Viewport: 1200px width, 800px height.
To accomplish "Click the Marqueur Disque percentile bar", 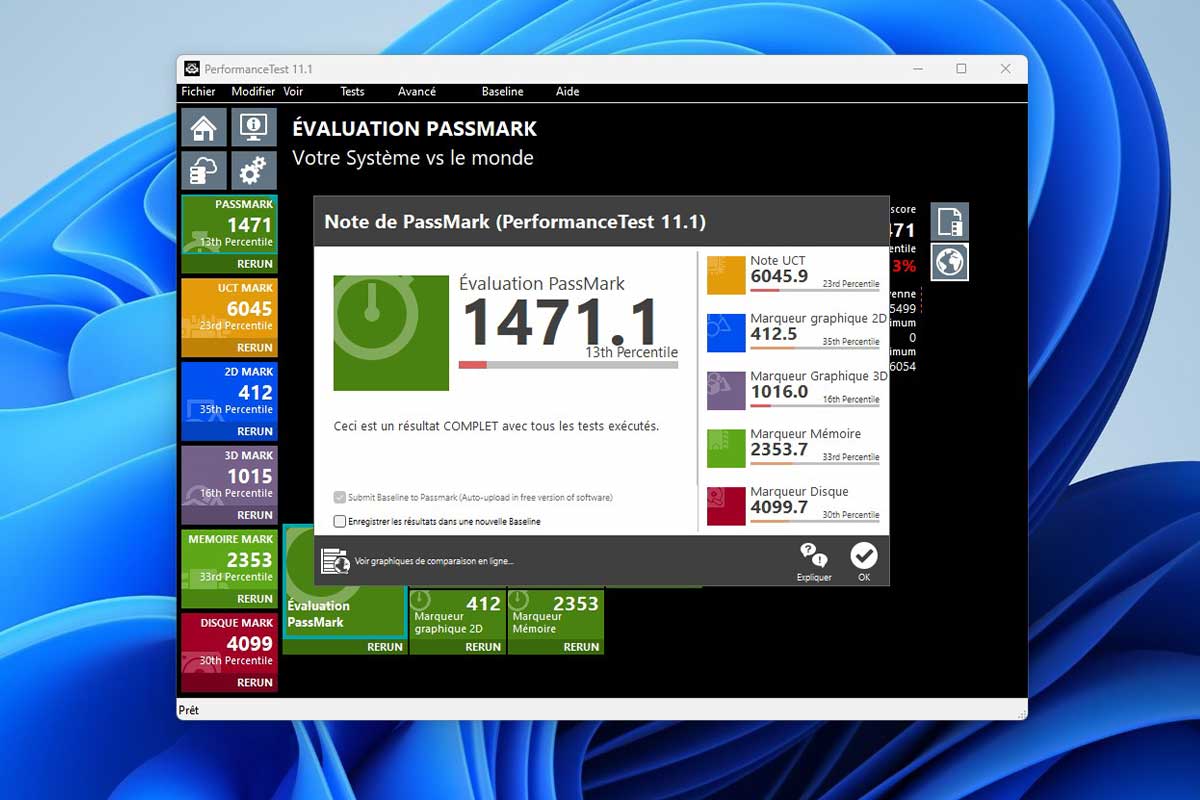I will click(814, 521).
